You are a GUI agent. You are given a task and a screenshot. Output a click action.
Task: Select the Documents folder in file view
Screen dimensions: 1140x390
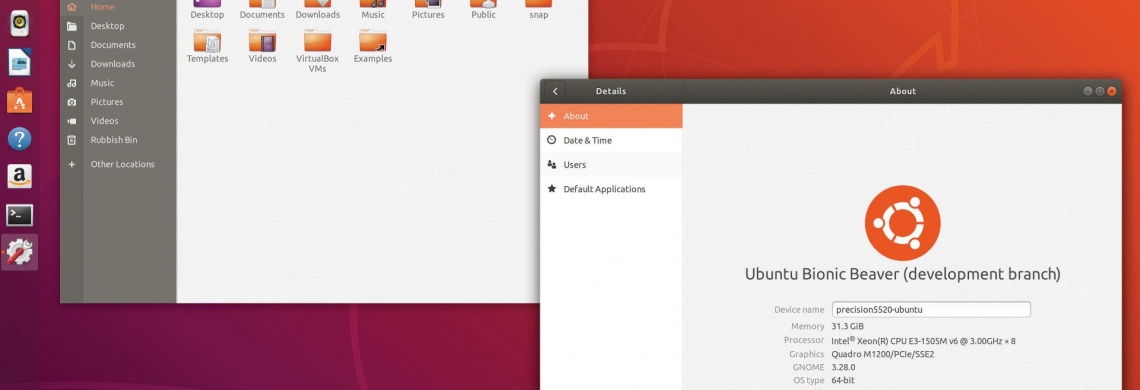pos(262,9)
